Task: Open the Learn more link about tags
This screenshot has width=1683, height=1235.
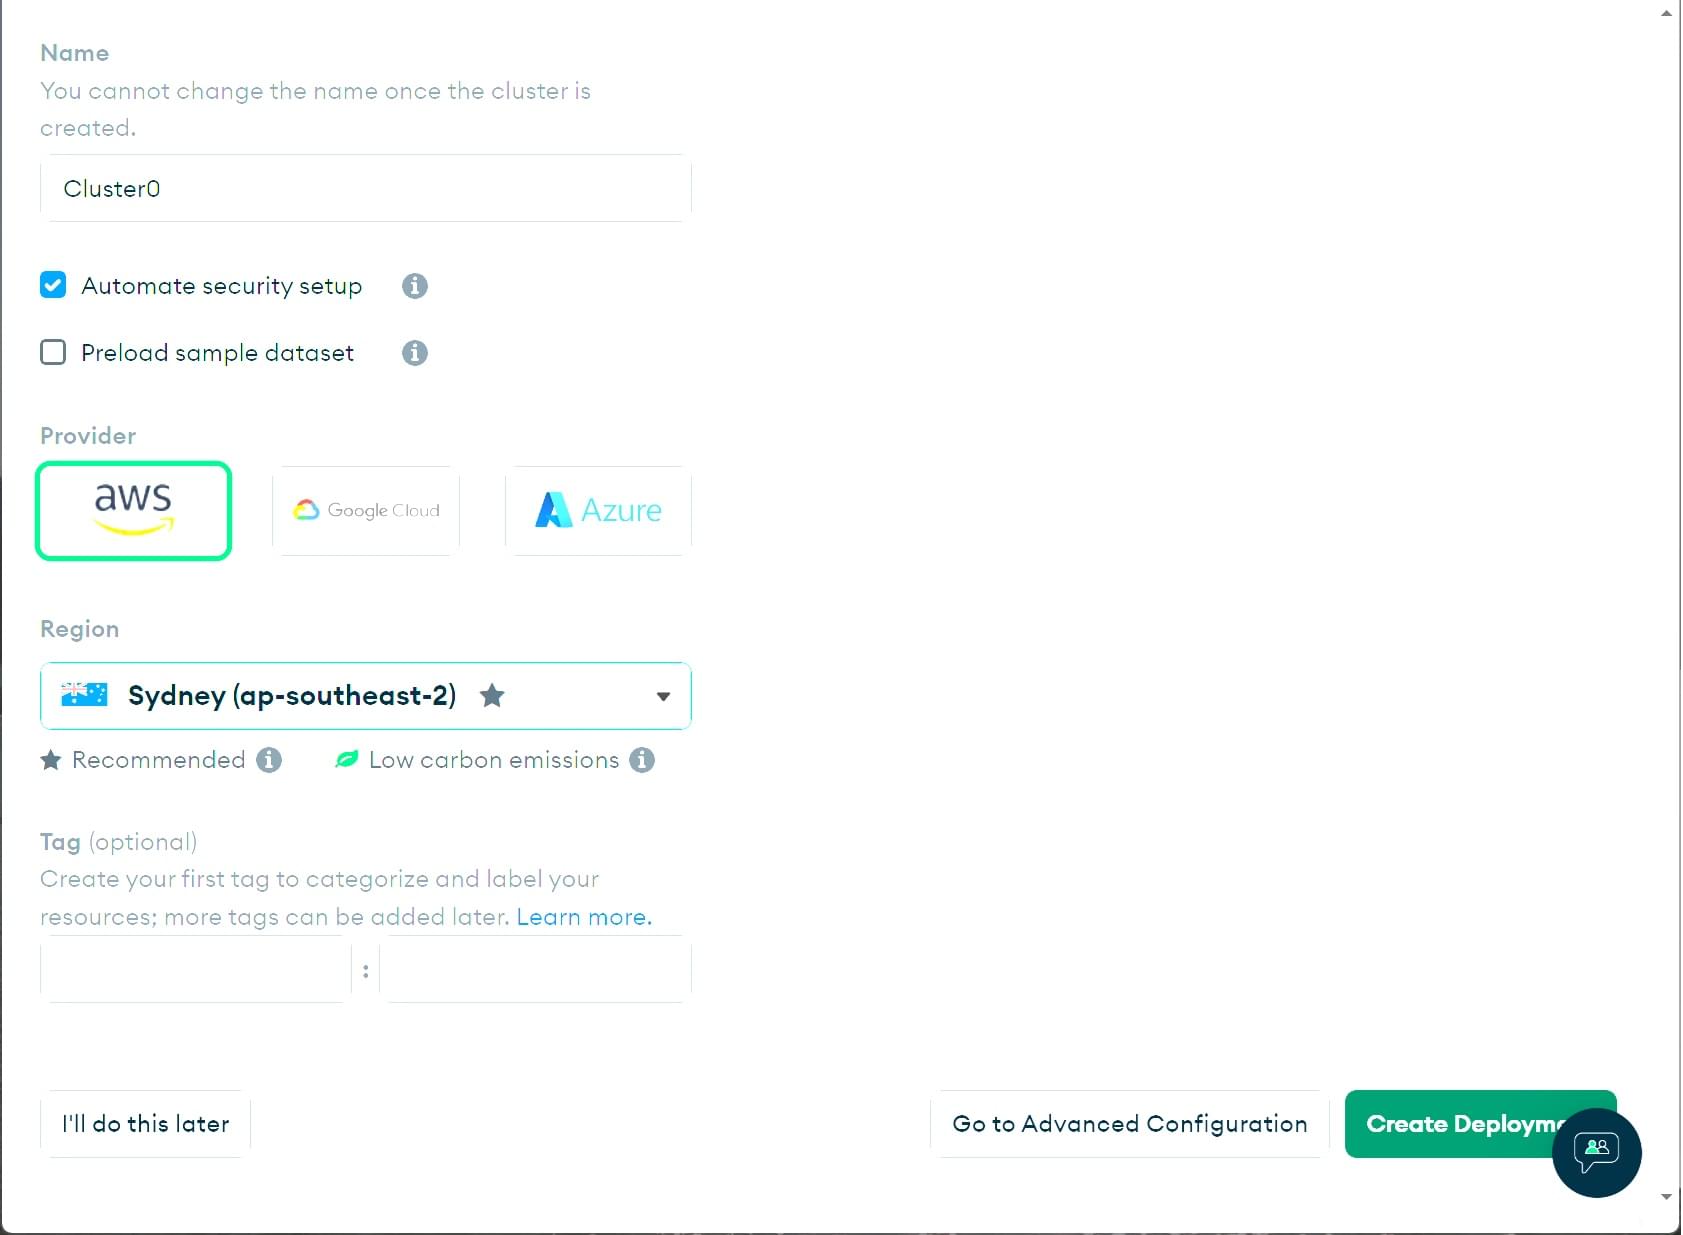Action: [x=584, y=916]
